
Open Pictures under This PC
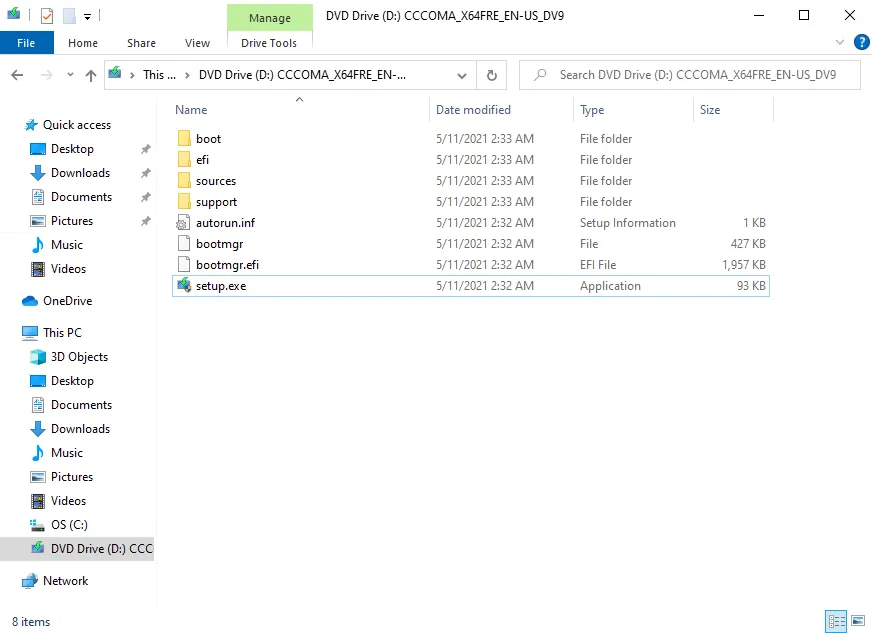pyautogui.click(x=72, y=476)
